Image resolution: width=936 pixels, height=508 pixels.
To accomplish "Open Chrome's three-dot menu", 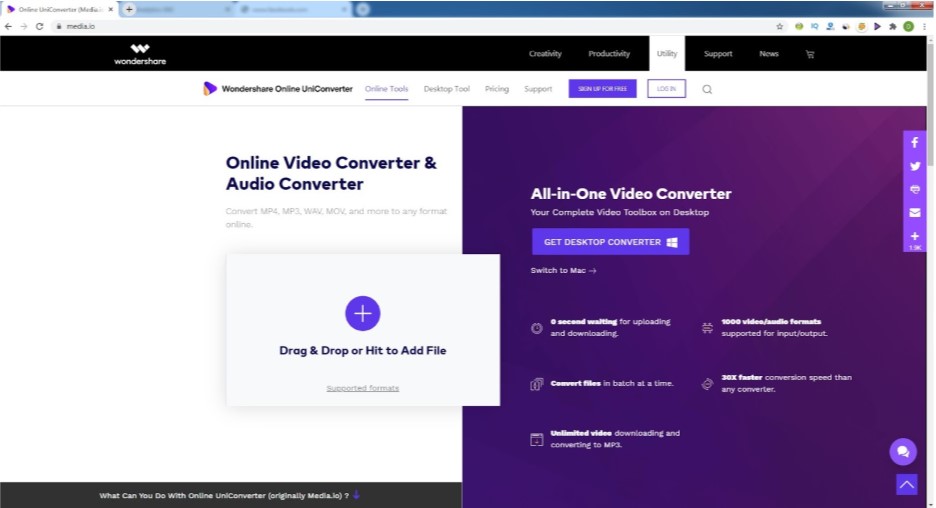I will coord(925,26).
